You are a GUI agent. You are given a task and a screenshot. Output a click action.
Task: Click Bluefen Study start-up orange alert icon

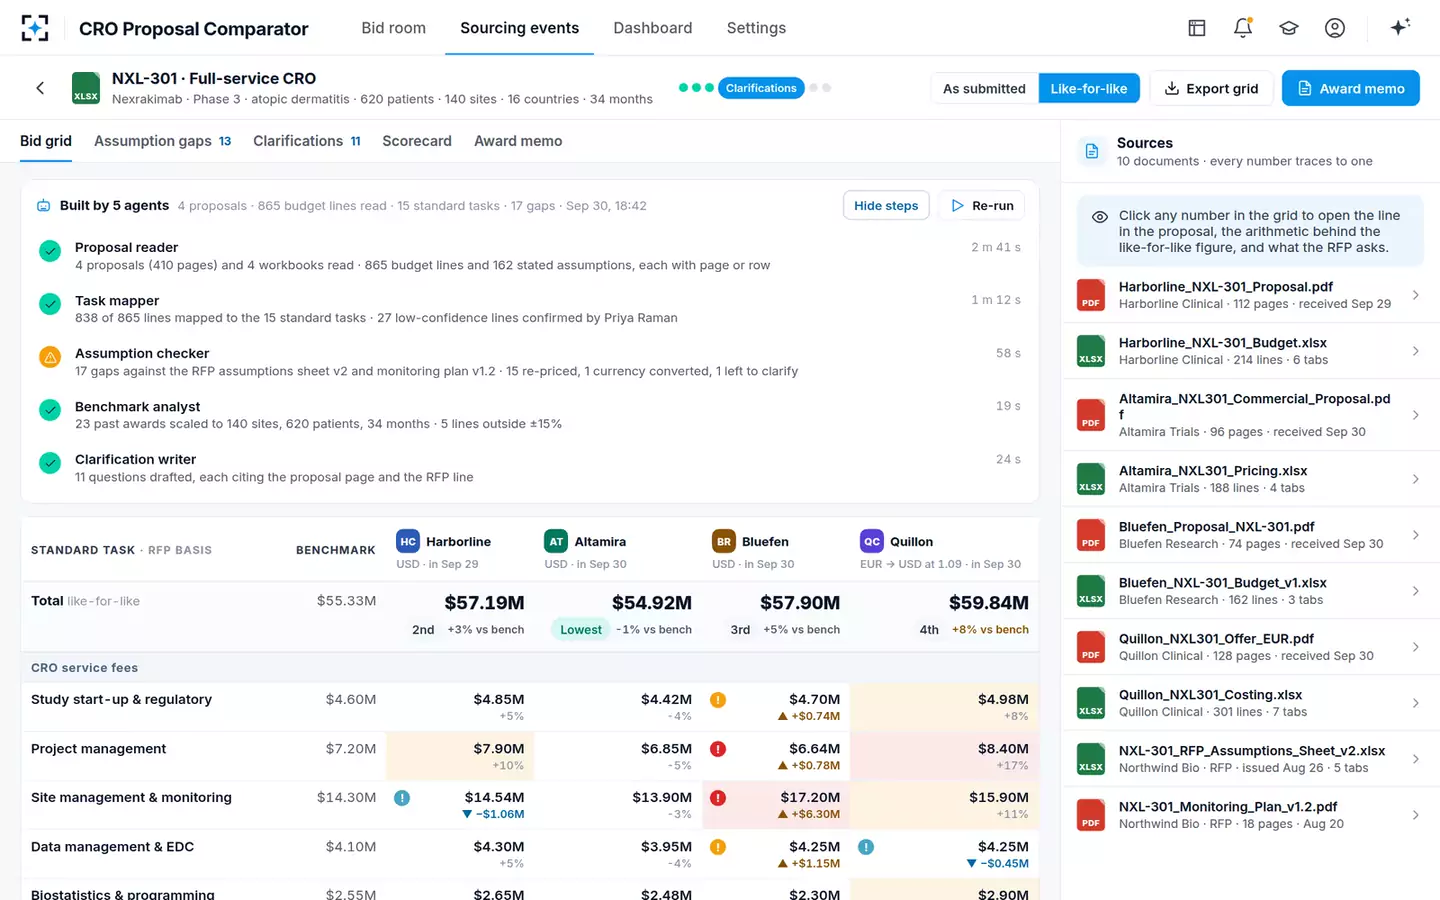pos(718,700)
